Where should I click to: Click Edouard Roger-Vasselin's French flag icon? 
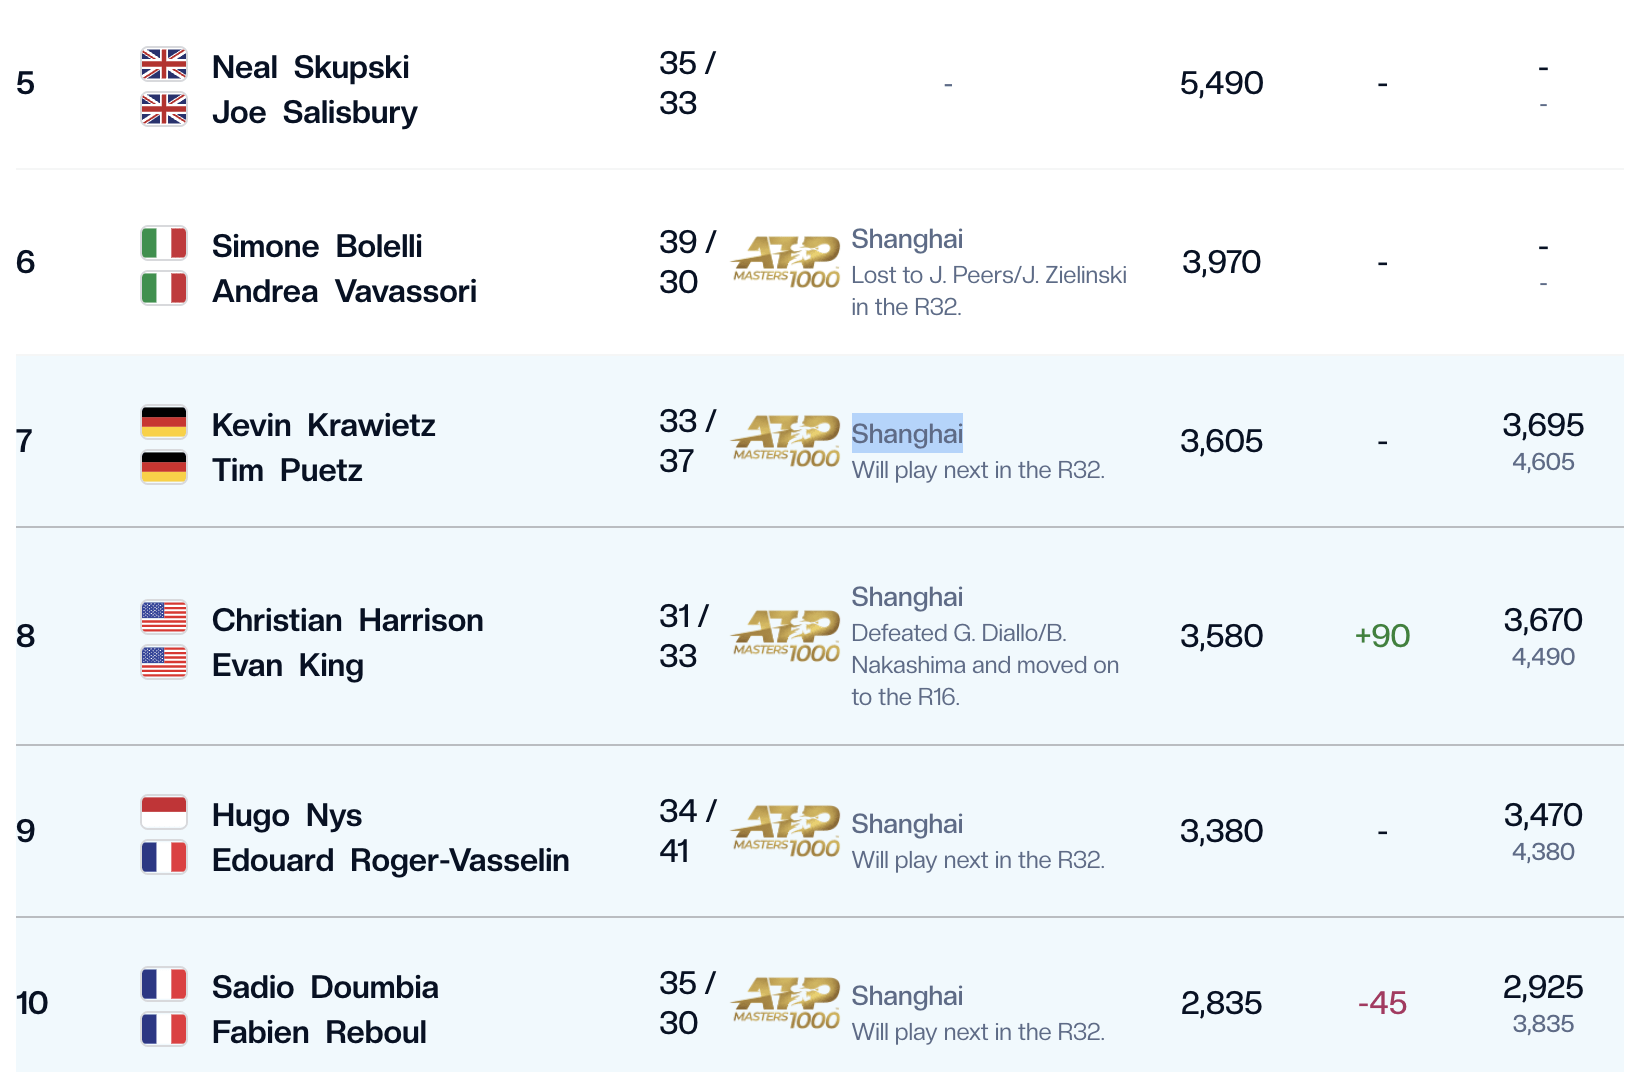[x=164, y=858]
